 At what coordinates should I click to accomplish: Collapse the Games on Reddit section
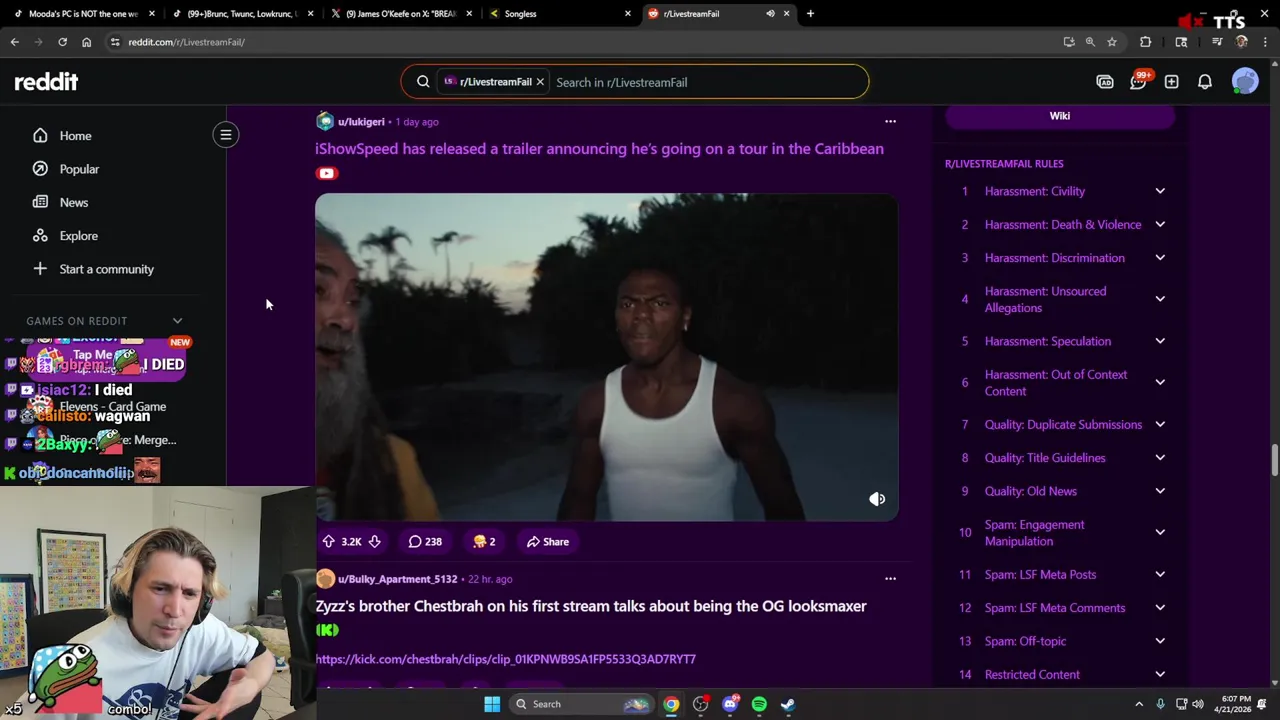177,321
